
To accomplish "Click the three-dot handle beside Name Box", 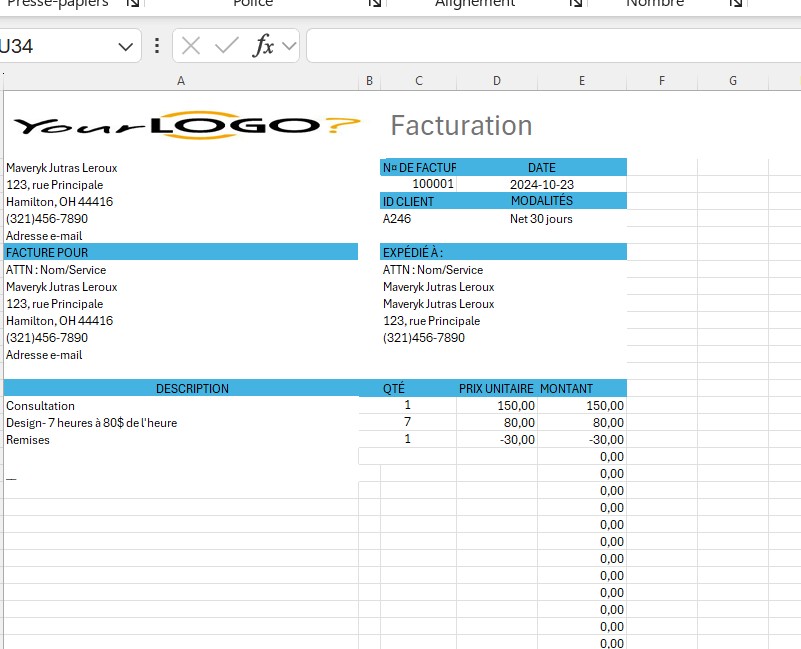I will (x=157, y=46).
